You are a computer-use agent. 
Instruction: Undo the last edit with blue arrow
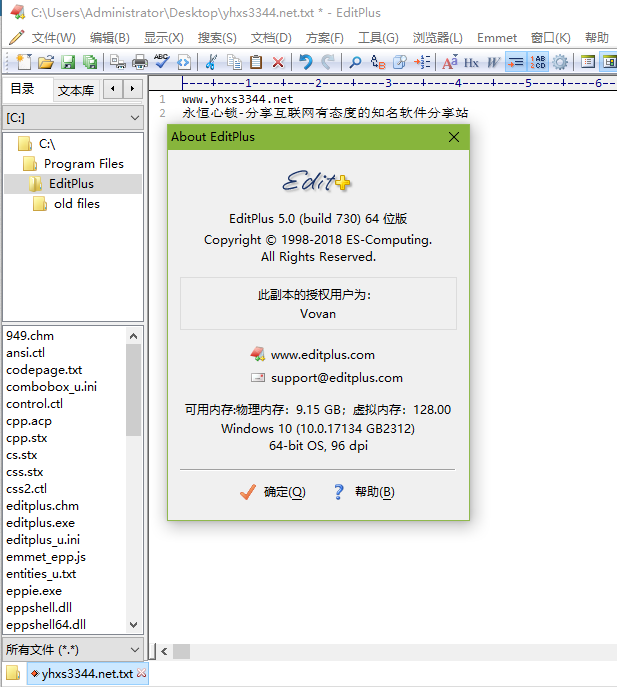click(305, 62)
